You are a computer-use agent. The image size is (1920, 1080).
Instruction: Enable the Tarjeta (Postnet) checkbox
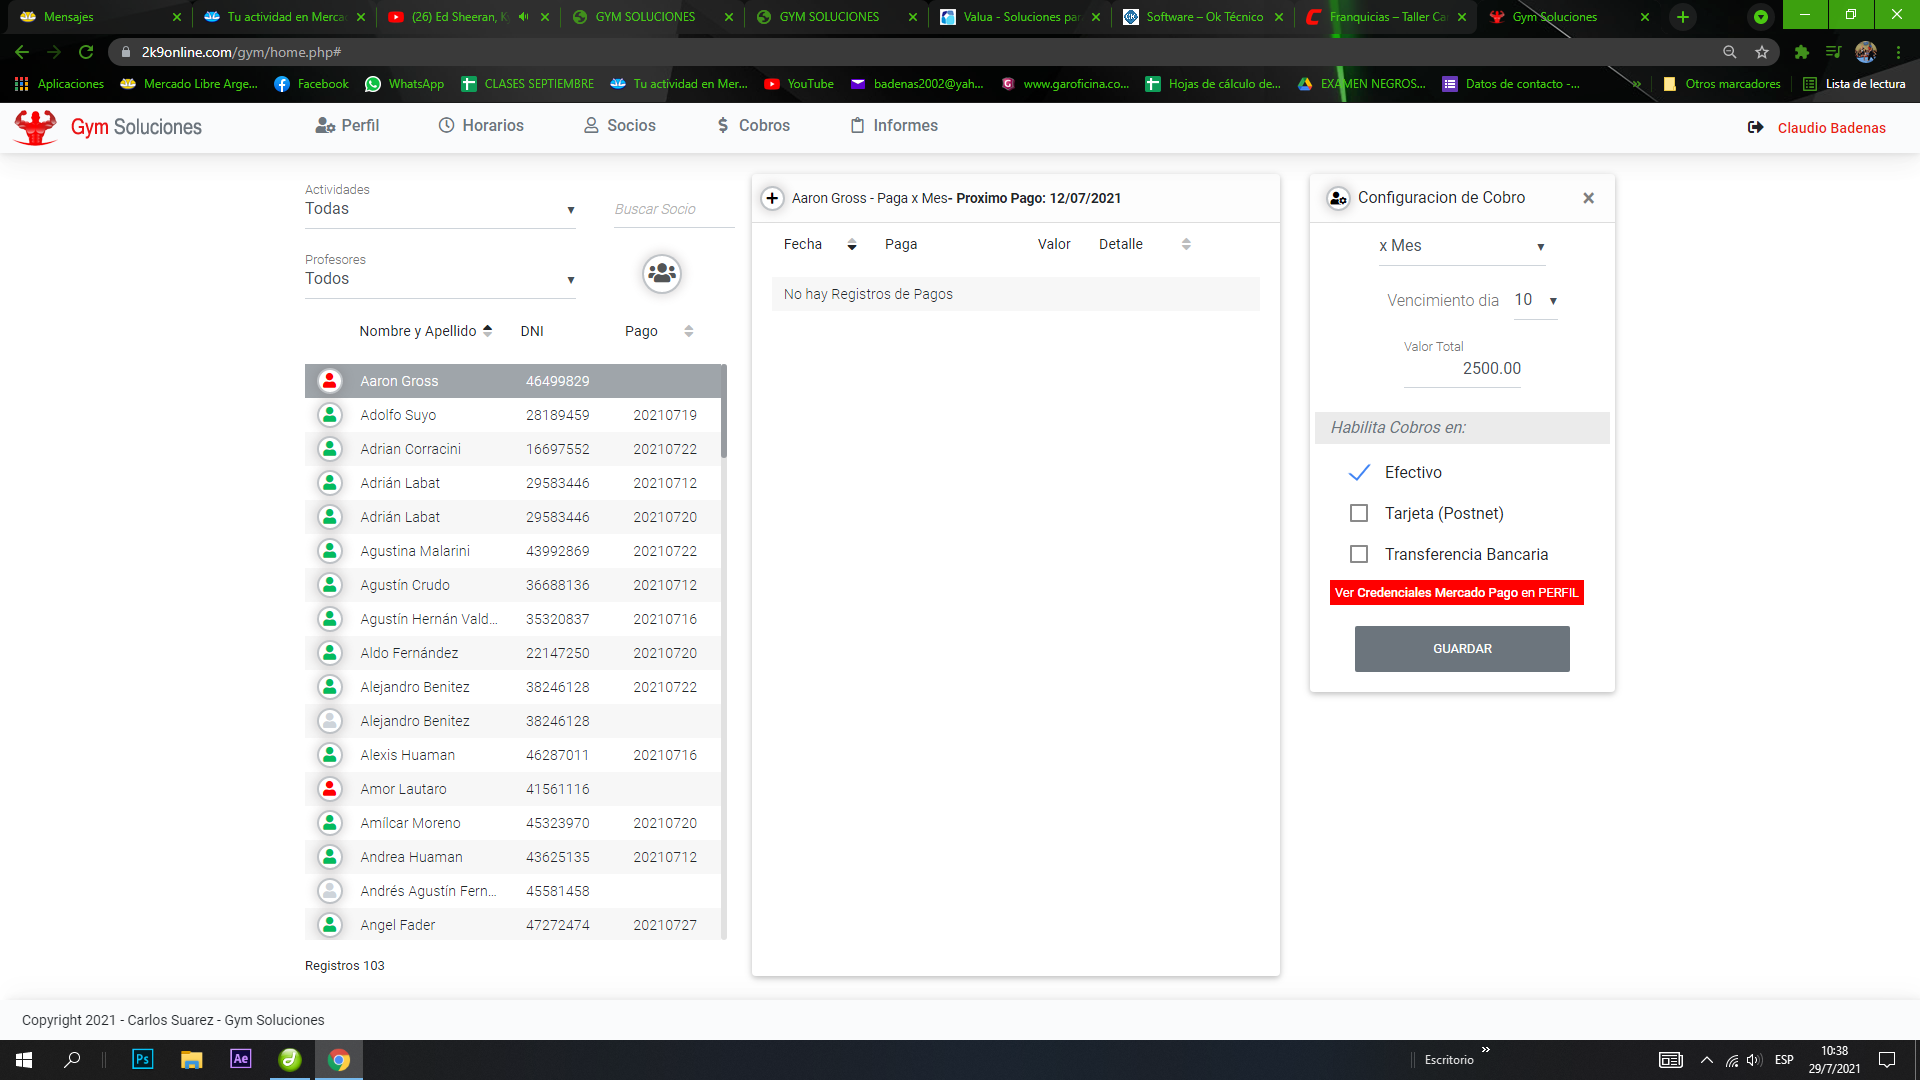pos(1359,513)
